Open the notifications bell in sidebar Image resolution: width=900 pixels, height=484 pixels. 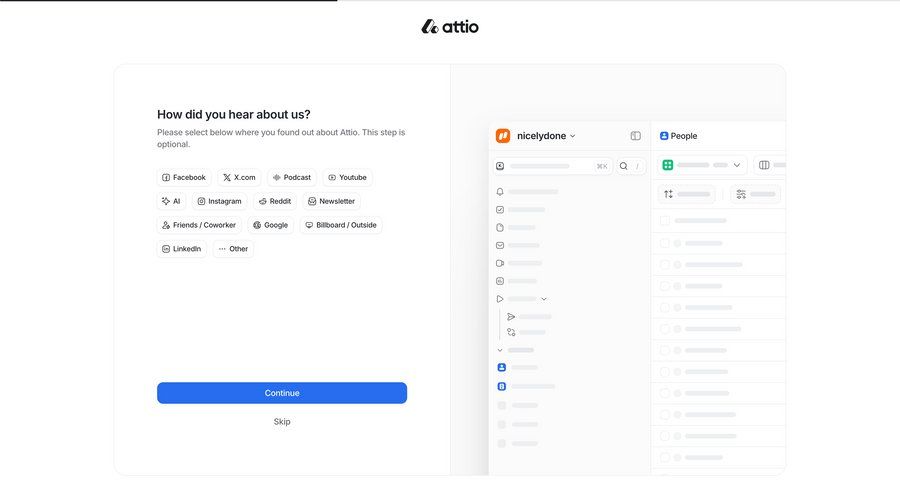500,192
